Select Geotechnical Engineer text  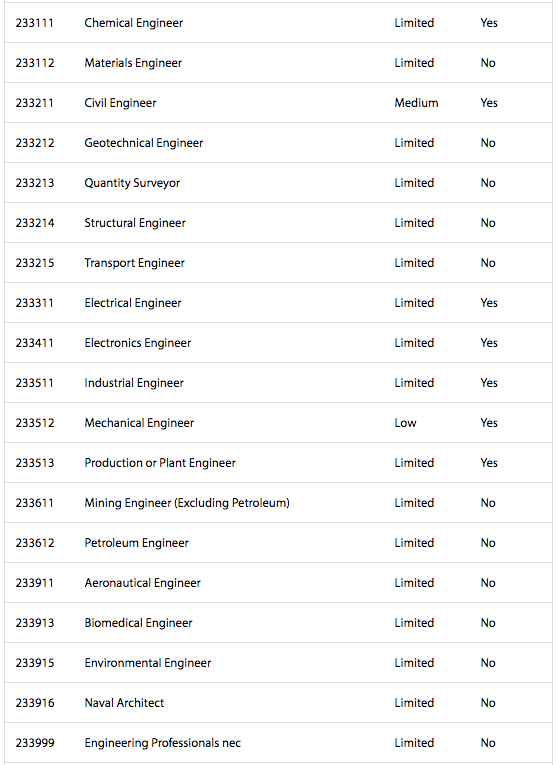tap(143, 143)
